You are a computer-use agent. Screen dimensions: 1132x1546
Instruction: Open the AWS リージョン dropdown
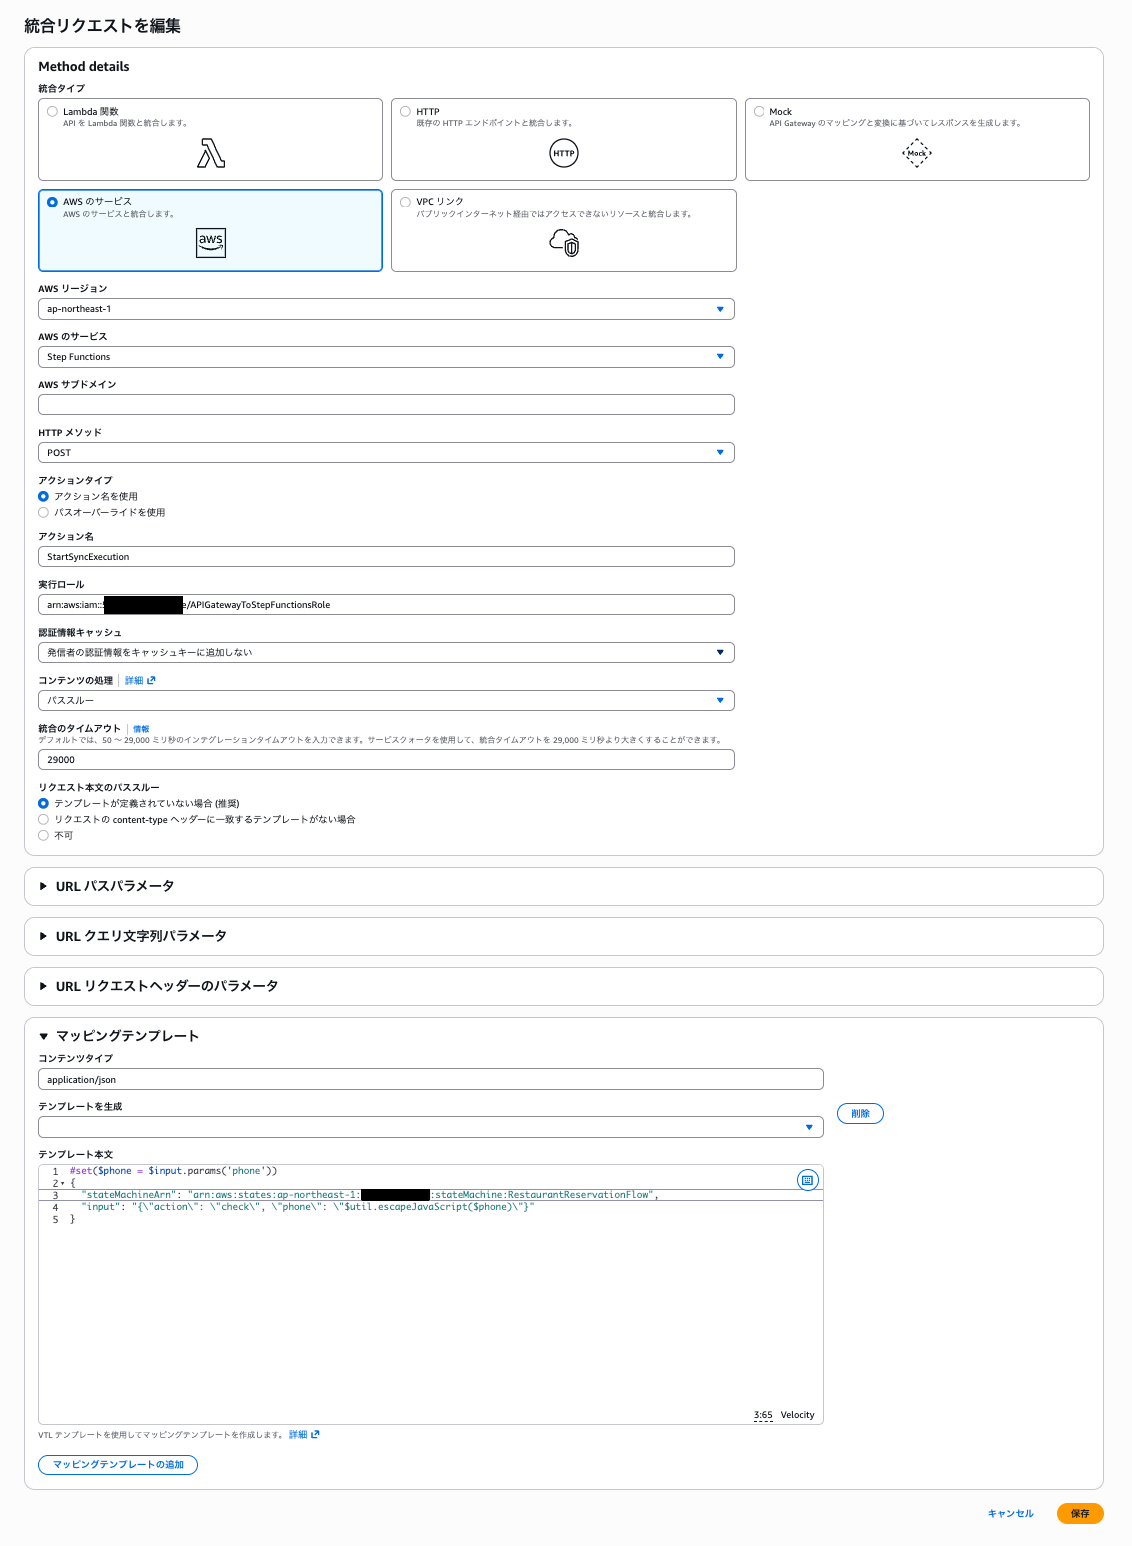[386, 309]
